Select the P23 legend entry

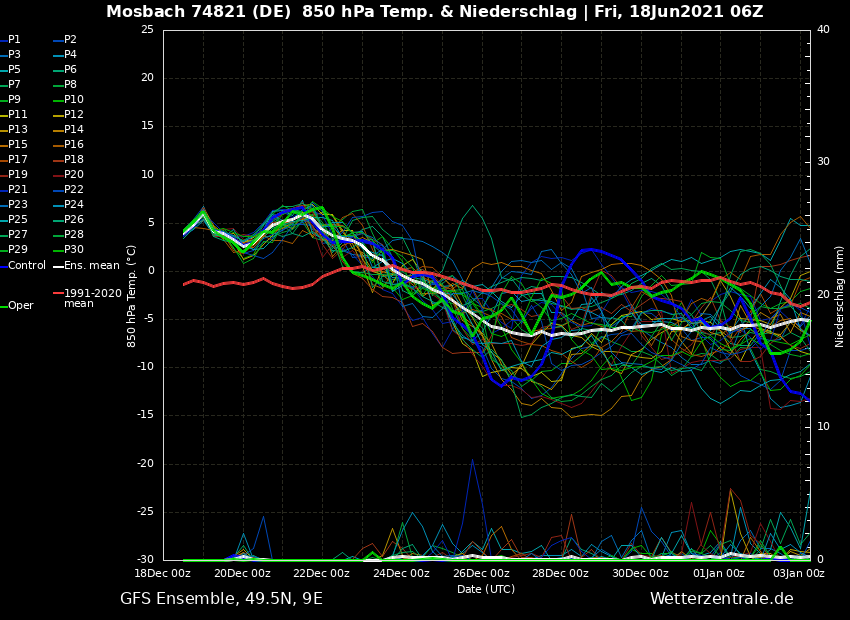point(18,205)
